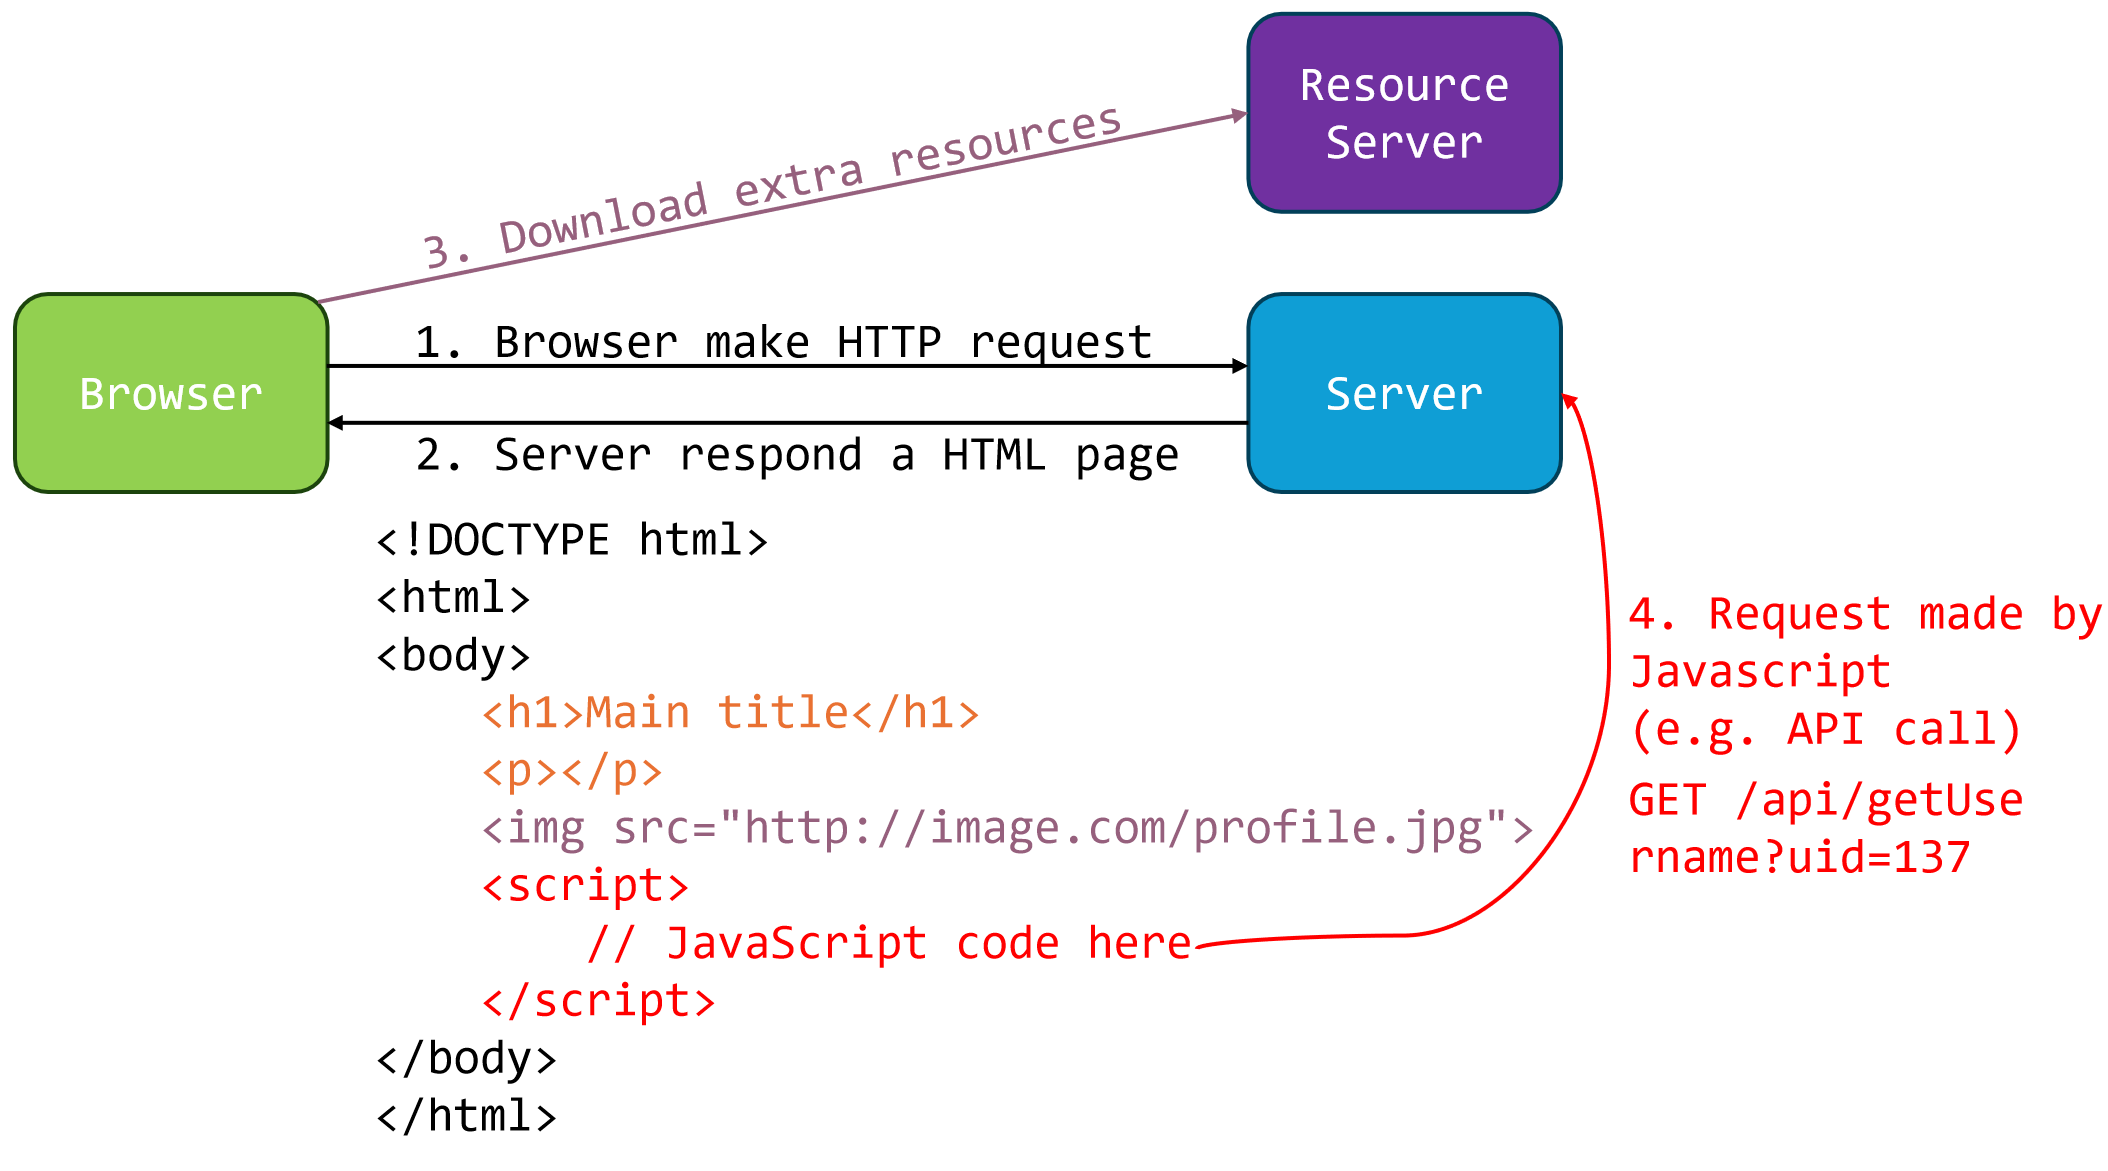The image size is (2108, 1171).
Task: Click the 'Download extra resources' diagonal label
Action: tap(772, 190)
